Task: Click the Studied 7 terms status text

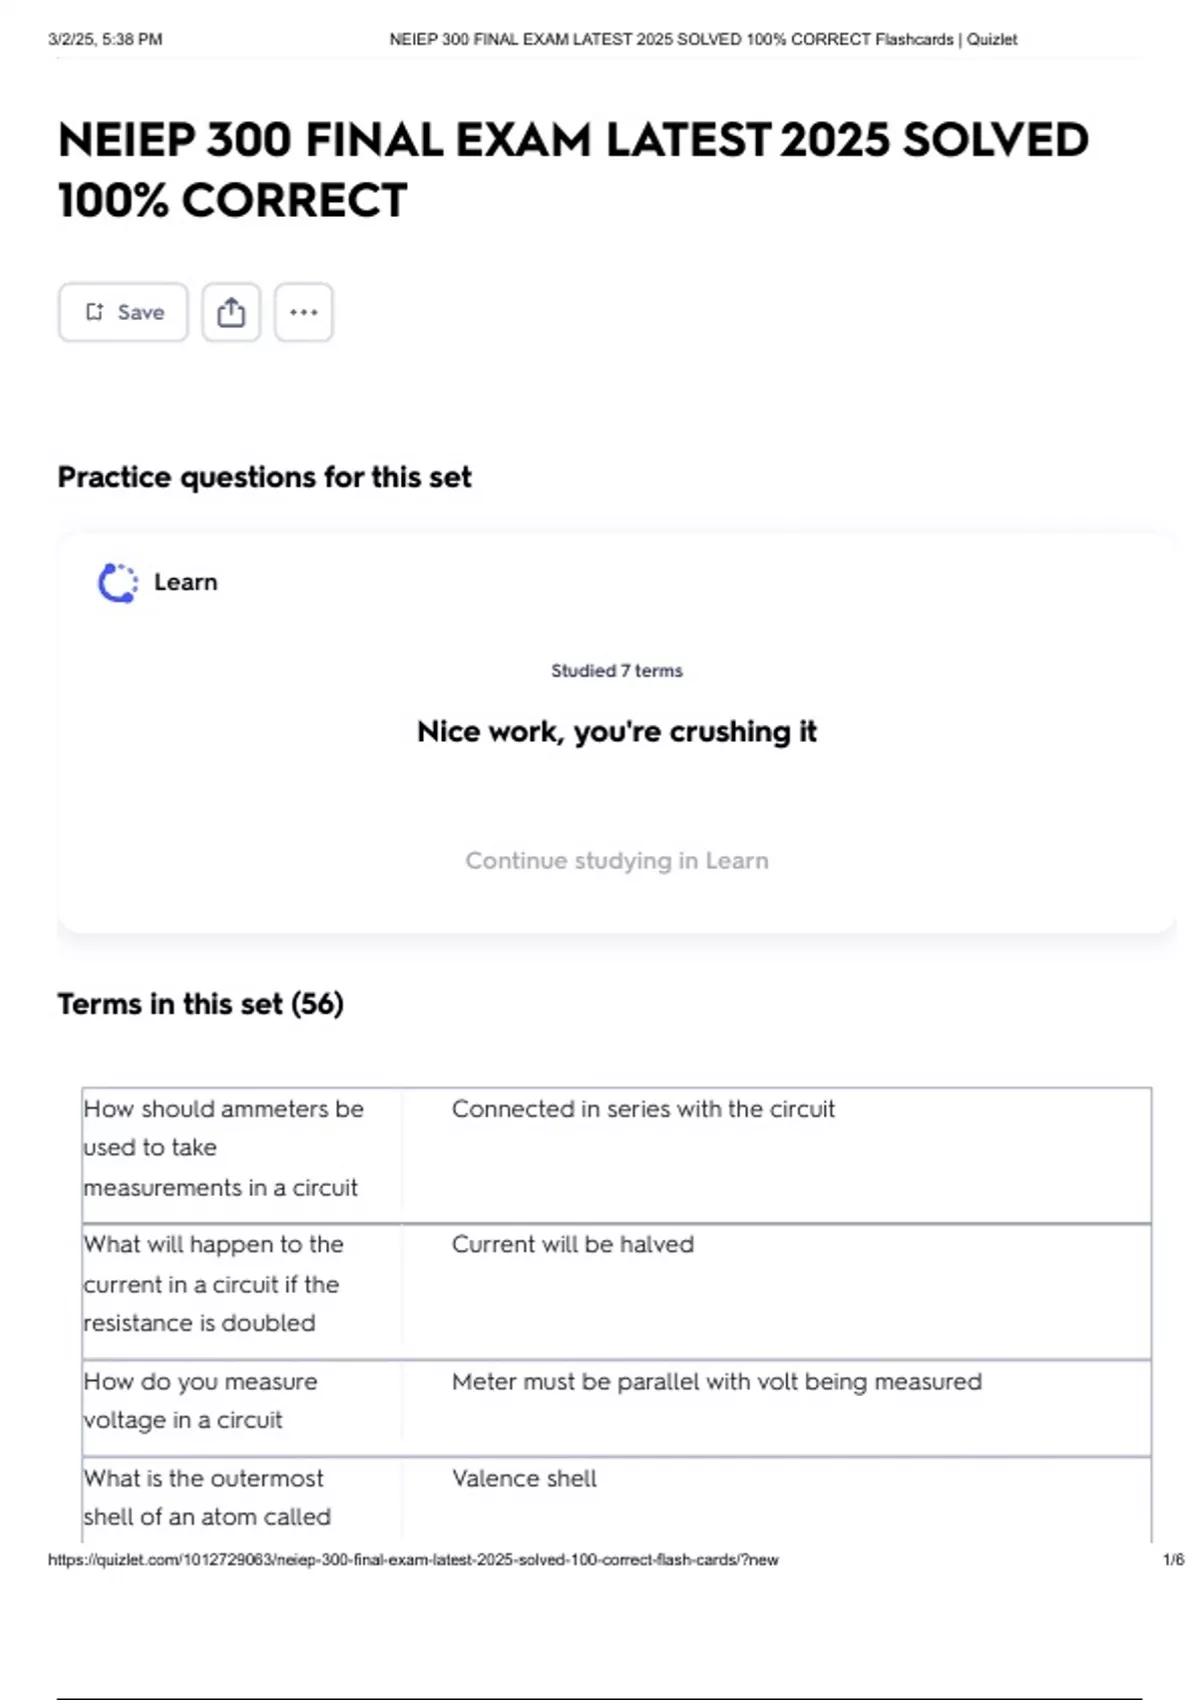Action: (616, 671)
